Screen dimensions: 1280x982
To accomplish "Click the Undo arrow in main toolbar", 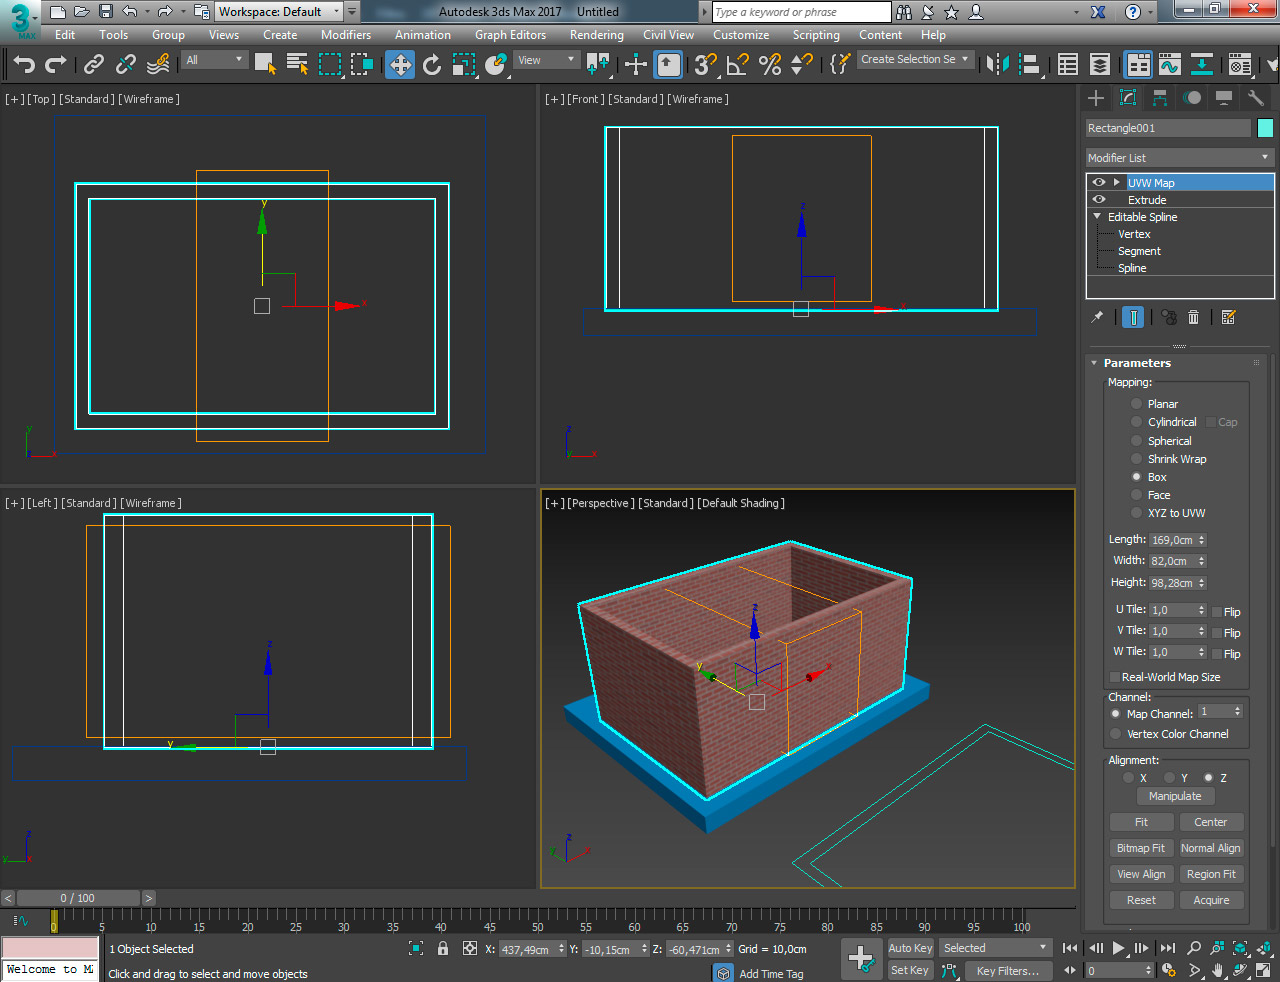I will (24, 65).
